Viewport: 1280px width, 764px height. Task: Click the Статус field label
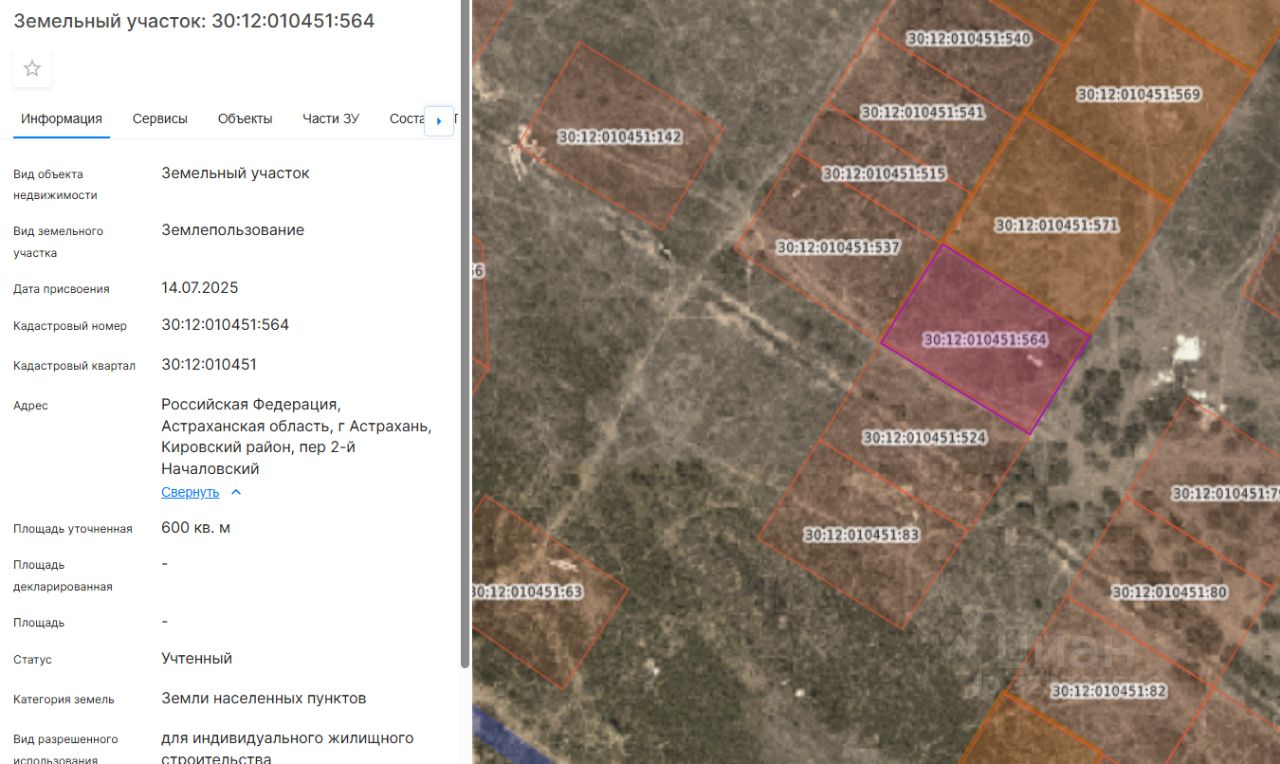click(x=32, y=660)
